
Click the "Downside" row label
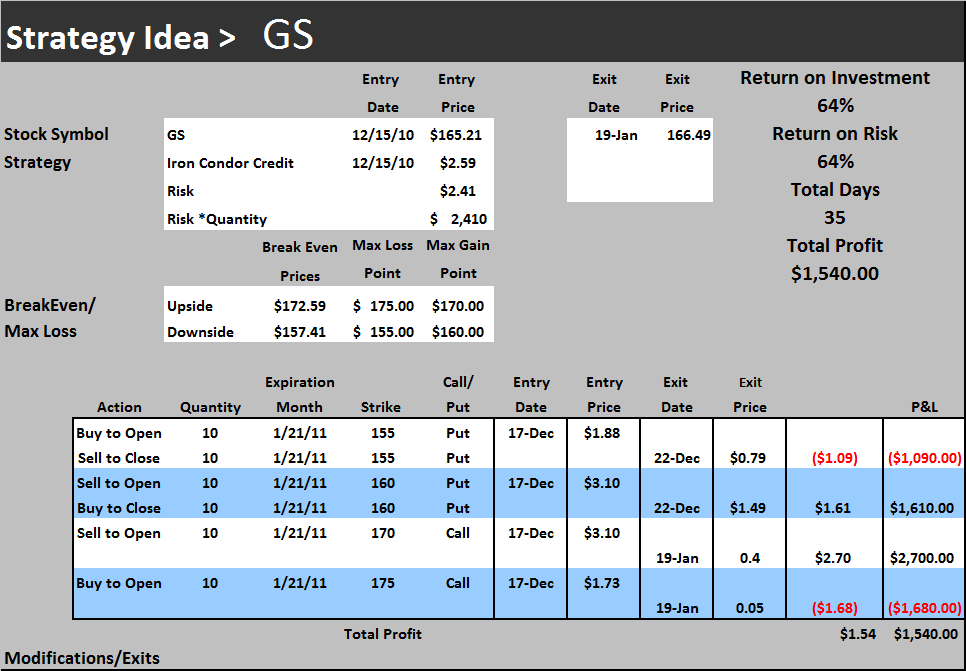coord(200,332)
